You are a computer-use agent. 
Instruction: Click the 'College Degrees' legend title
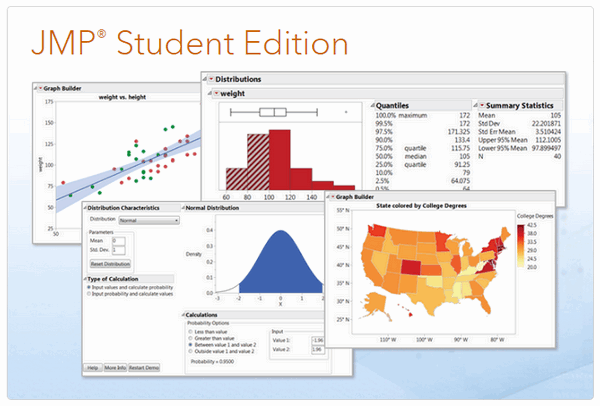535,216
